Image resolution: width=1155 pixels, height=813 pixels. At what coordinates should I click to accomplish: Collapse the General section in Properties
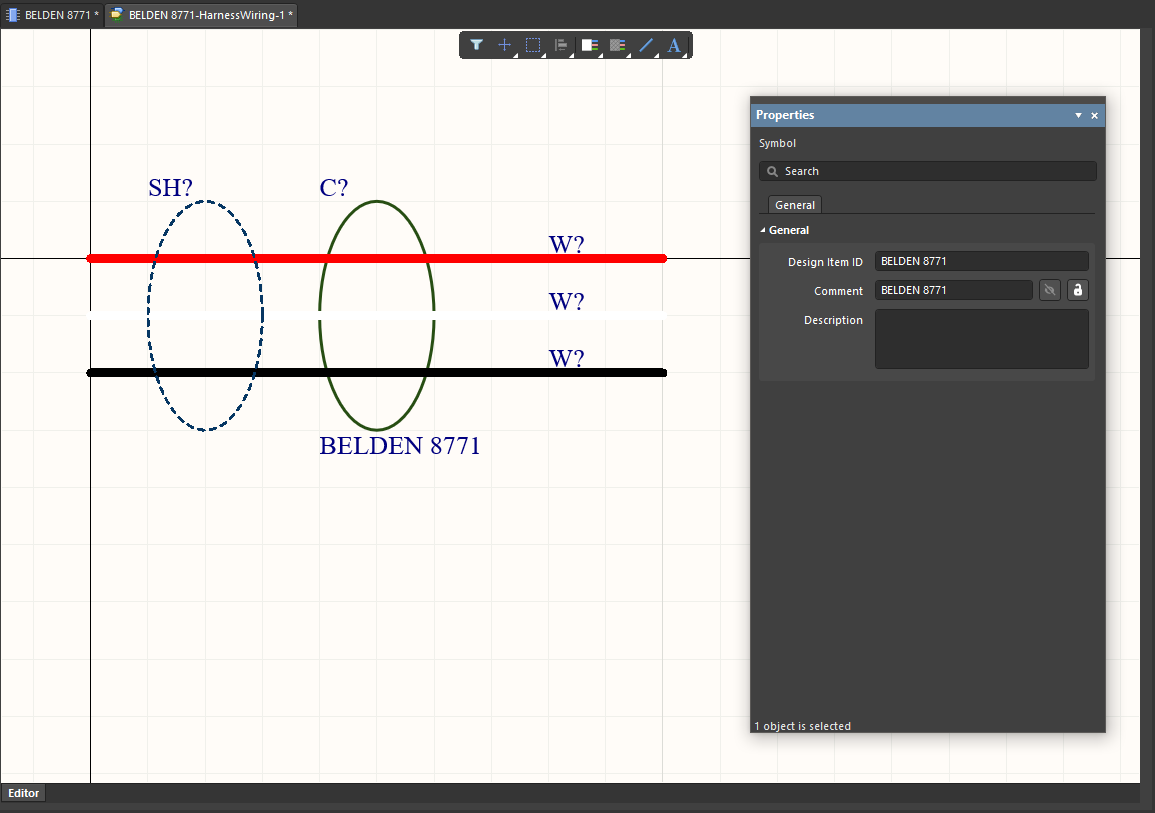click(x=764, y=230)
